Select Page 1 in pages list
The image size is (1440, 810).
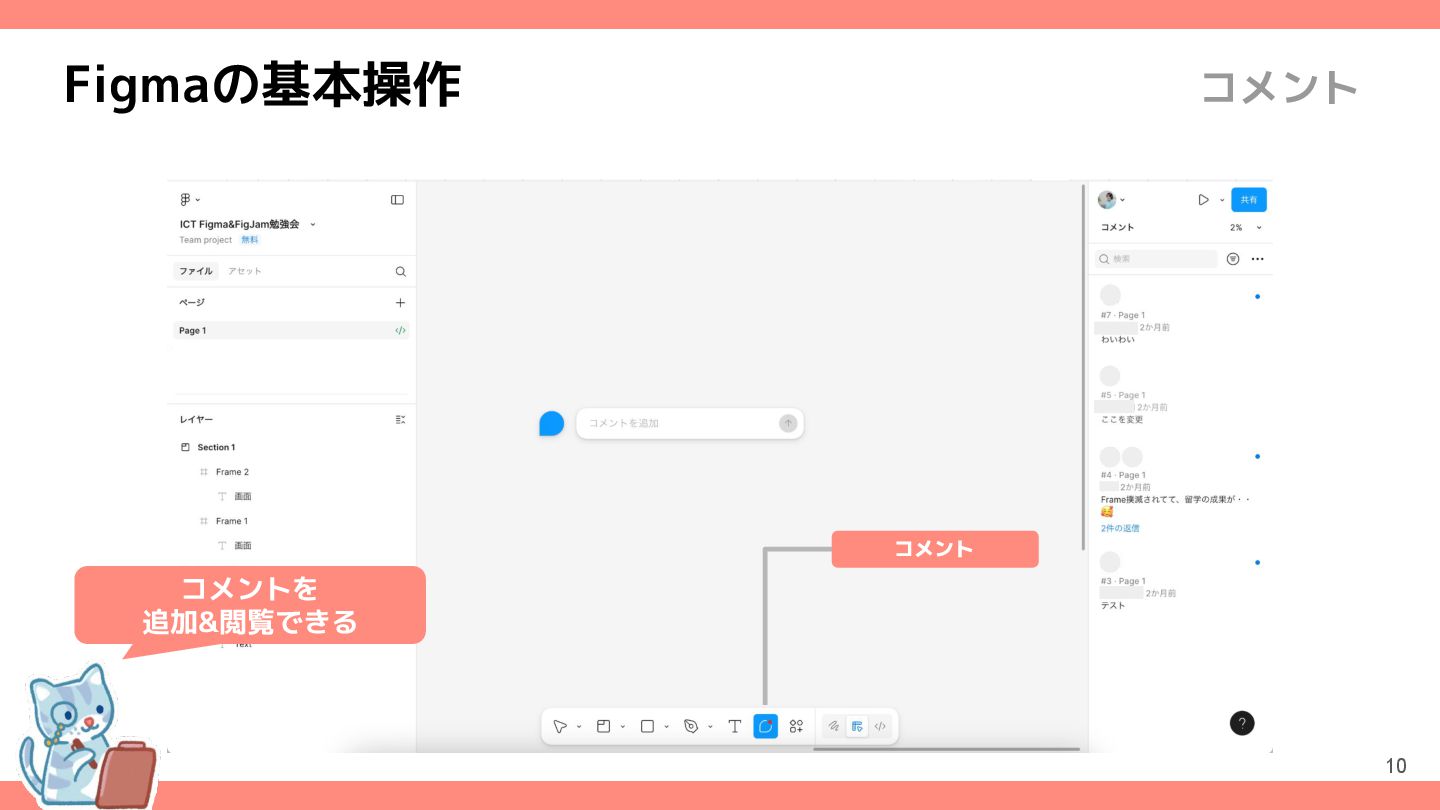(x=291, y=331)
